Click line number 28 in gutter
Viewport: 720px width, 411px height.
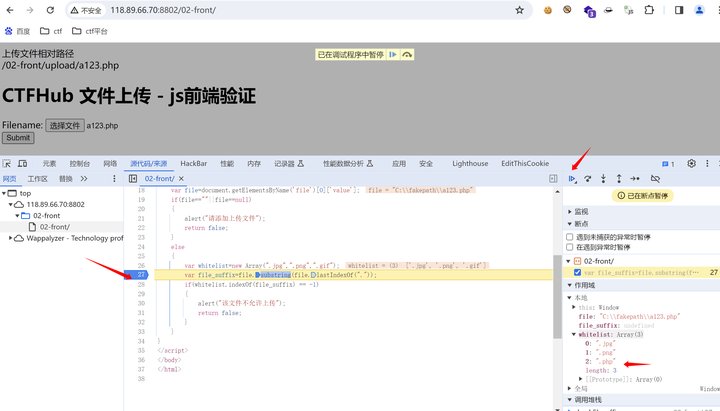(141, 284)
